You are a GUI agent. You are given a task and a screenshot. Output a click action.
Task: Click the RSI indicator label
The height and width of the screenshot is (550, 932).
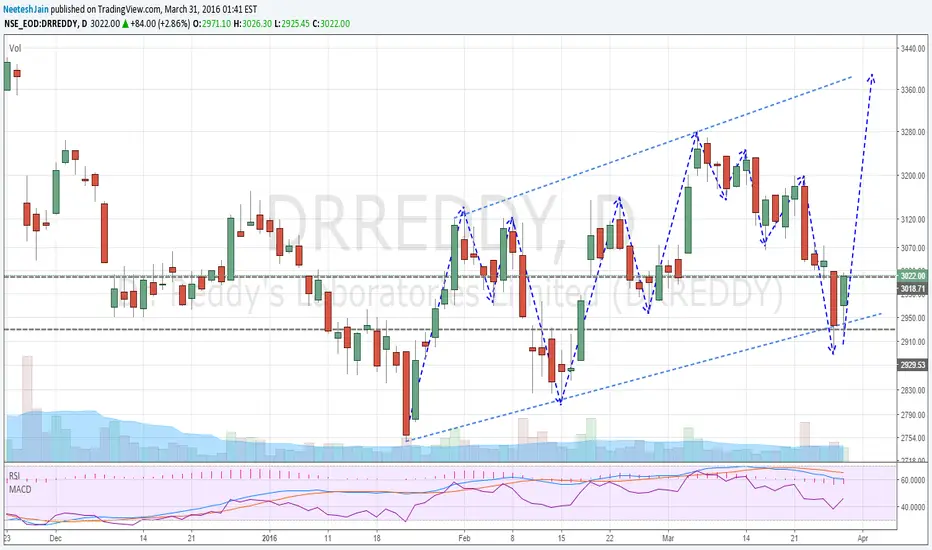(x=14, y=476)
